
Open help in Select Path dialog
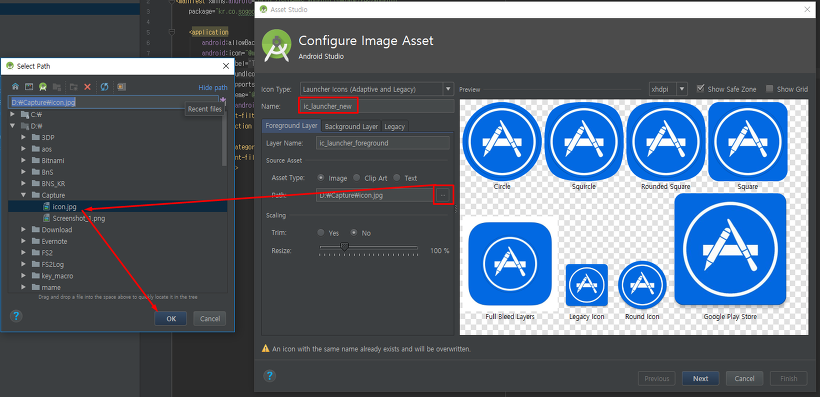point(16,316)
